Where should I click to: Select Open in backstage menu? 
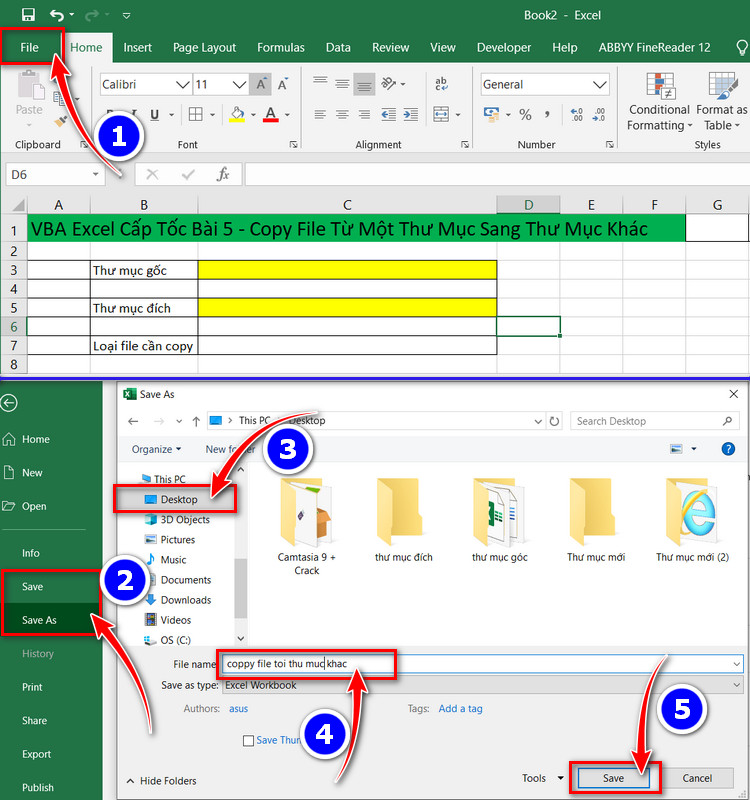point(34,506)
